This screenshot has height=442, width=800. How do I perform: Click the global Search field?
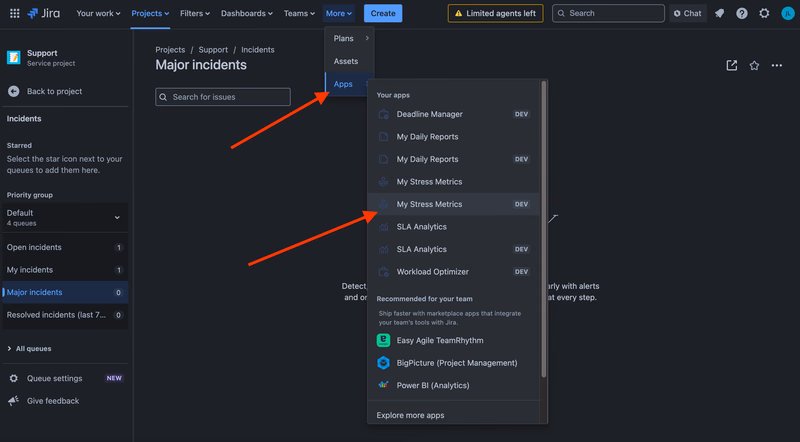(x=608, y=13)
